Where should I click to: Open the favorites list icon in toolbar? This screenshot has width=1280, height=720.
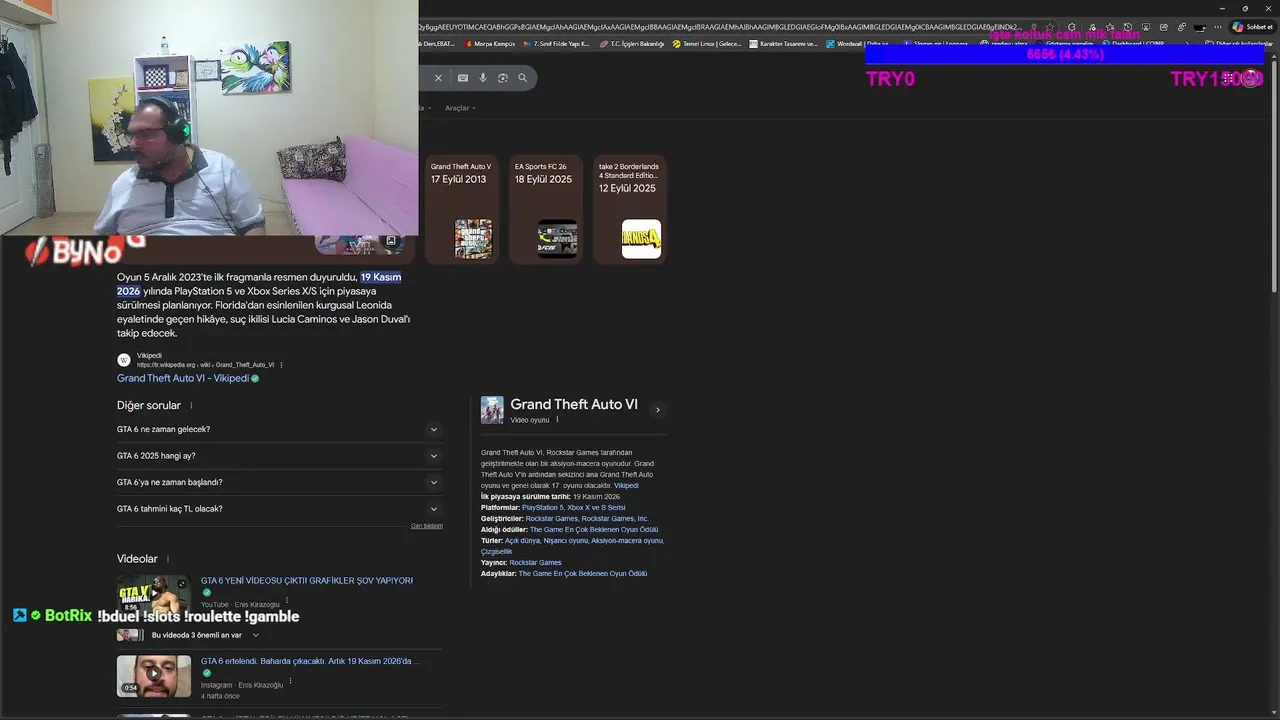pos(1109,27)
